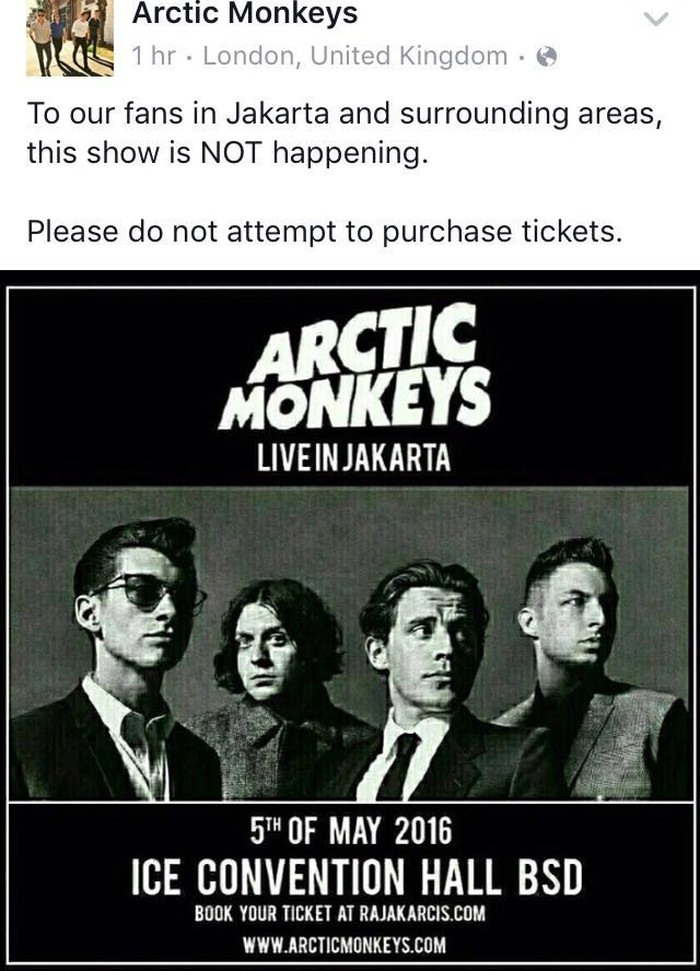The height and width of the screenshot is (971, 700).
Task: Expand the post options chevron
Action: [656, 19]
